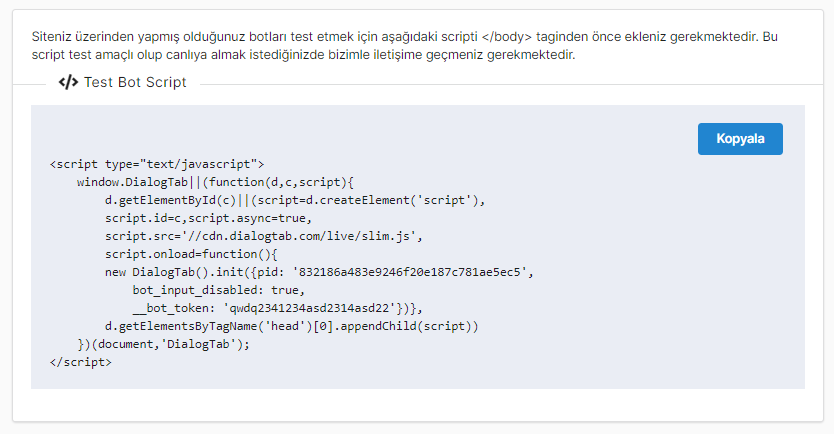This screenshot has width=834, height=434.
Task: Click the window.DialogTab function line
Action: [x=215, y=182]
